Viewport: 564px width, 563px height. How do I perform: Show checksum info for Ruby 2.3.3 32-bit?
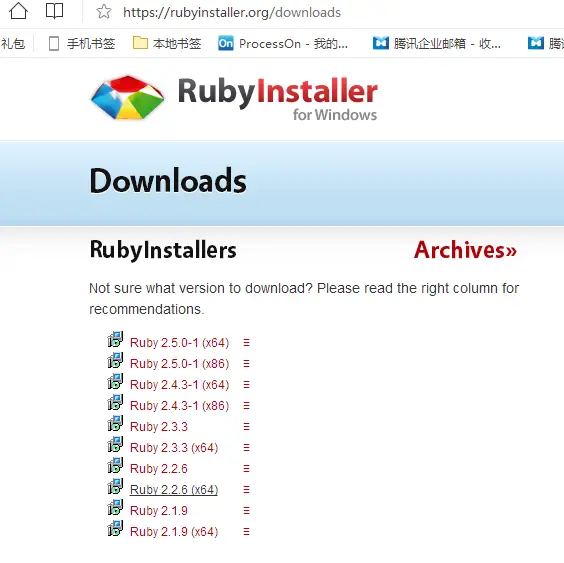tap(246, 426)
